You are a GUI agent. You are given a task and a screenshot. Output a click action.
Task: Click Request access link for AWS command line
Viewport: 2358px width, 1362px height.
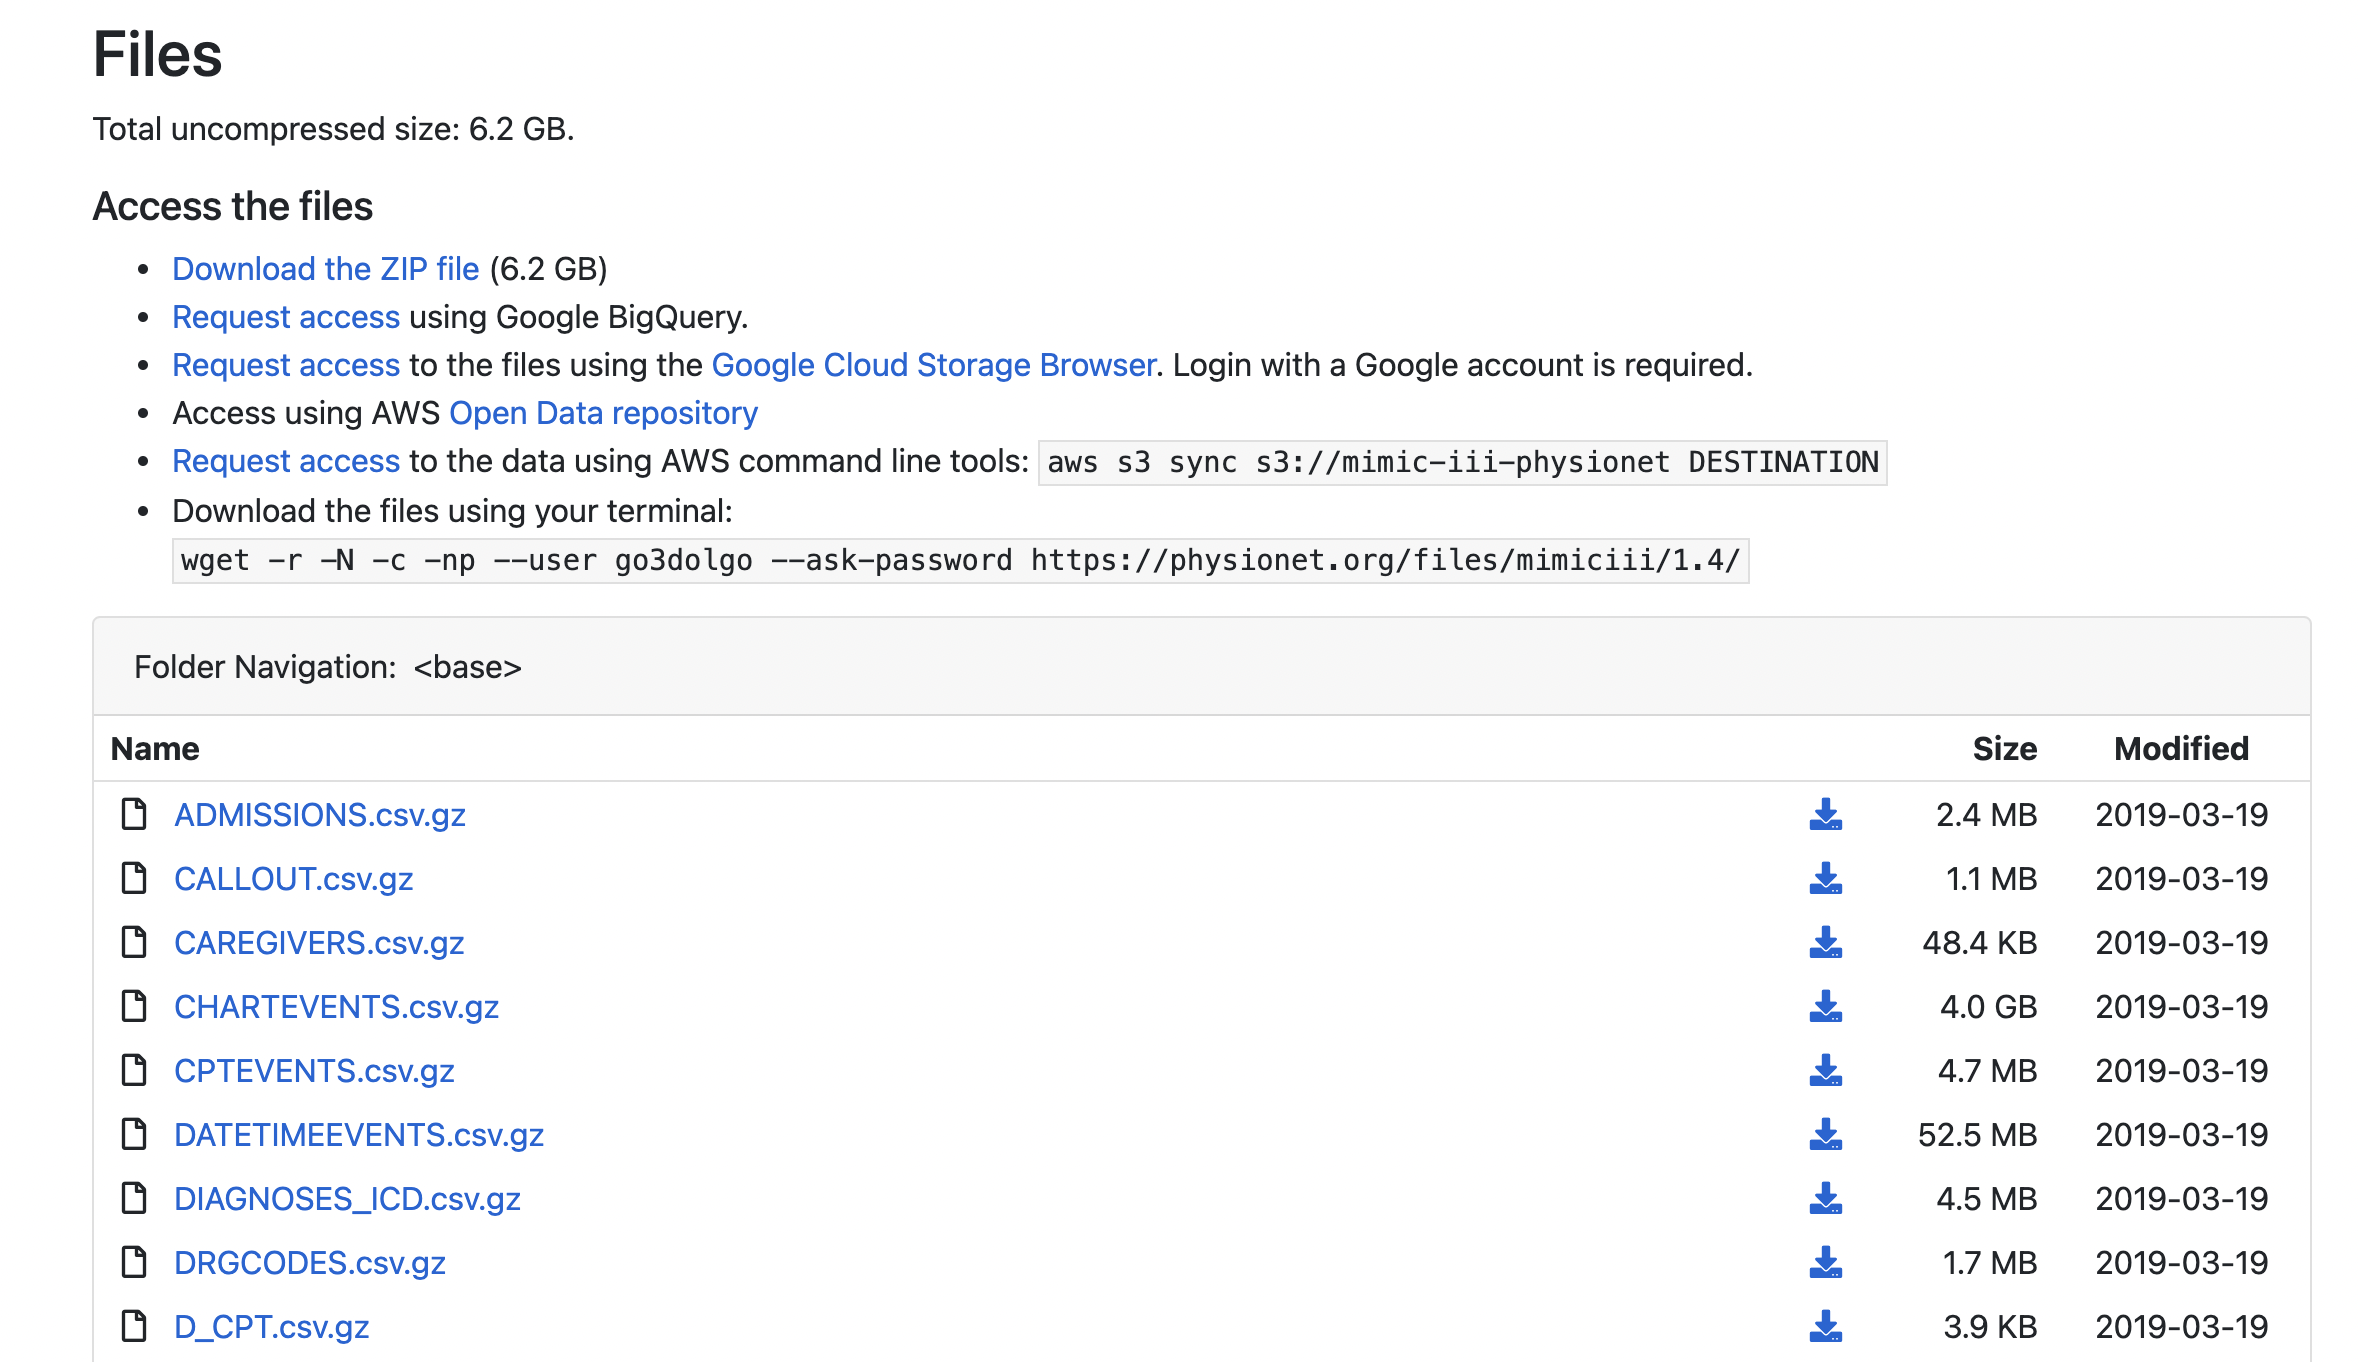click(286, 461)
